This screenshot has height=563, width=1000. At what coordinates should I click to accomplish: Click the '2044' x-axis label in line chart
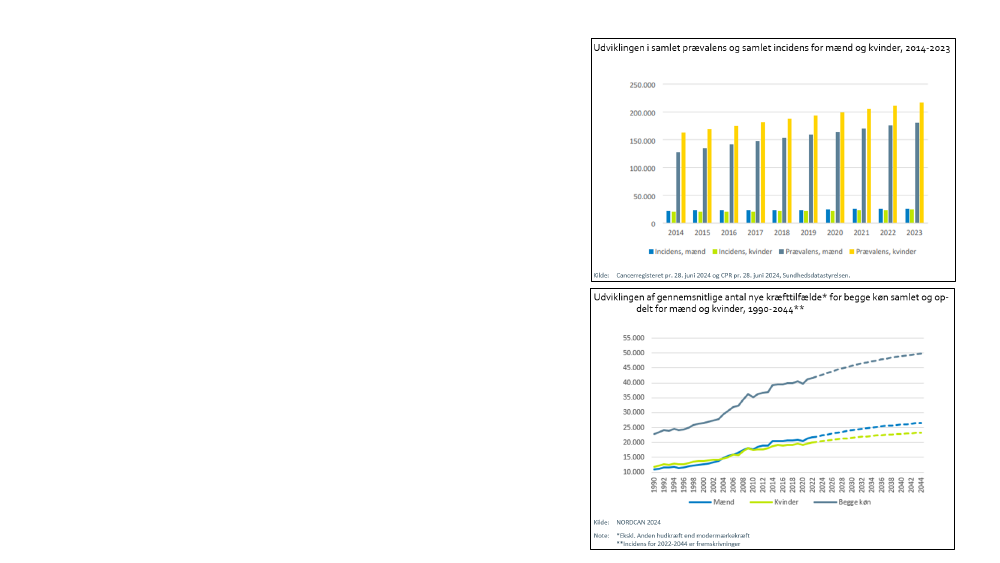[921, 485]
